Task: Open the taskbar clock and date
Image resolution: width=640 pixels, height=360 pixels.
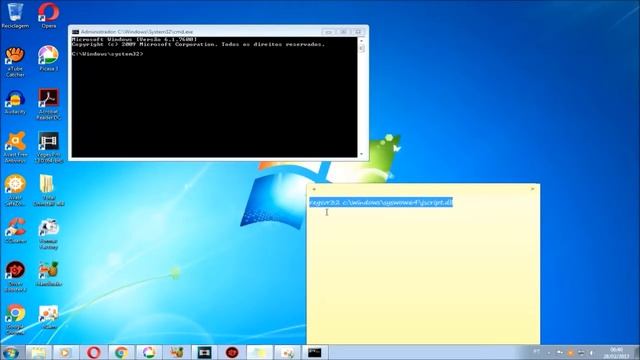Action: pyautogui.click(x=616, y=353)
